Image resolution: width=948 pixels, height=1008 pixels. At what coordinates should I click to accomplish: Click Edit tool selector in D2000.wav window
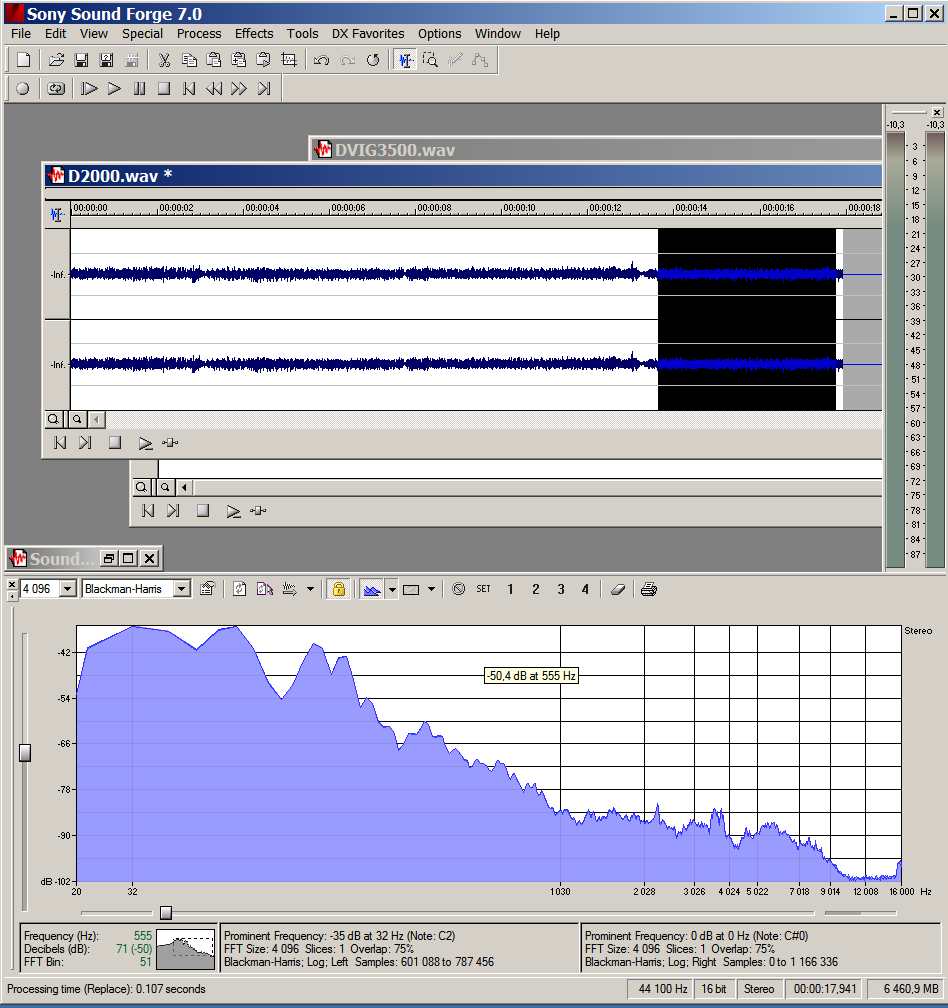(x=57, y=214)
